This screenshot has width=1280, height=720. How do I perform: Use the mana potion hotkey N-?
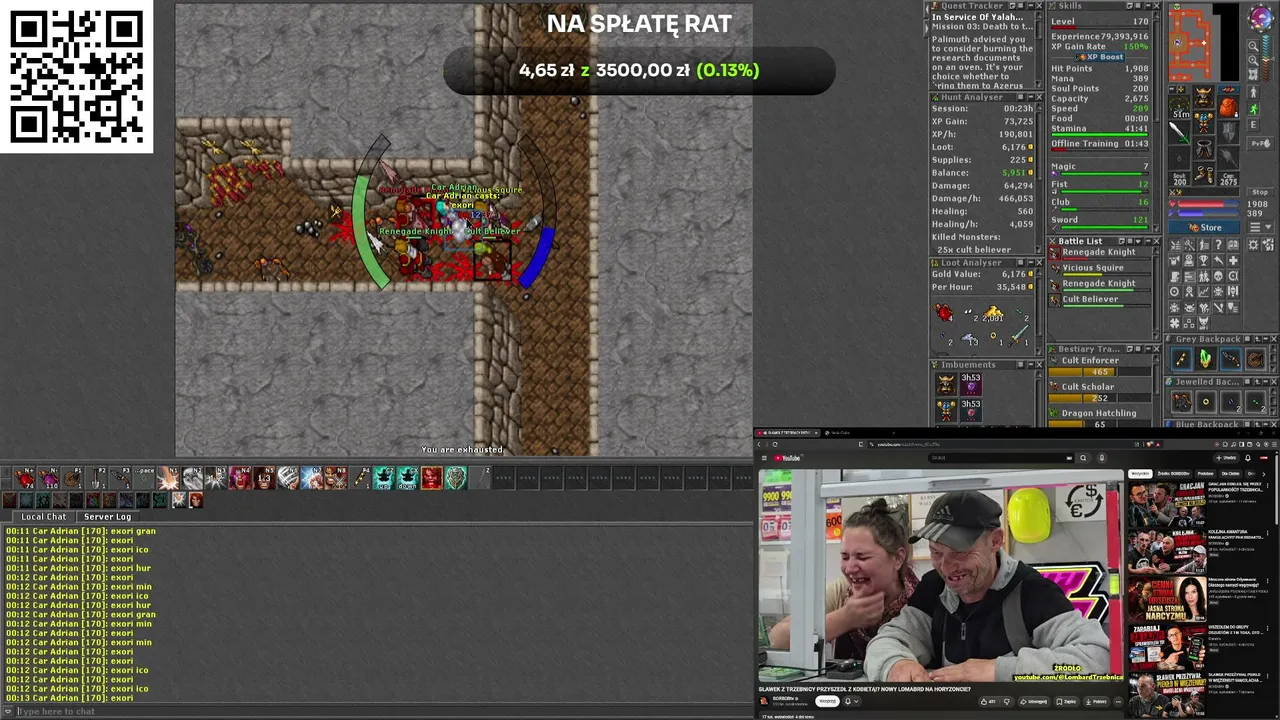coord(48,479)
